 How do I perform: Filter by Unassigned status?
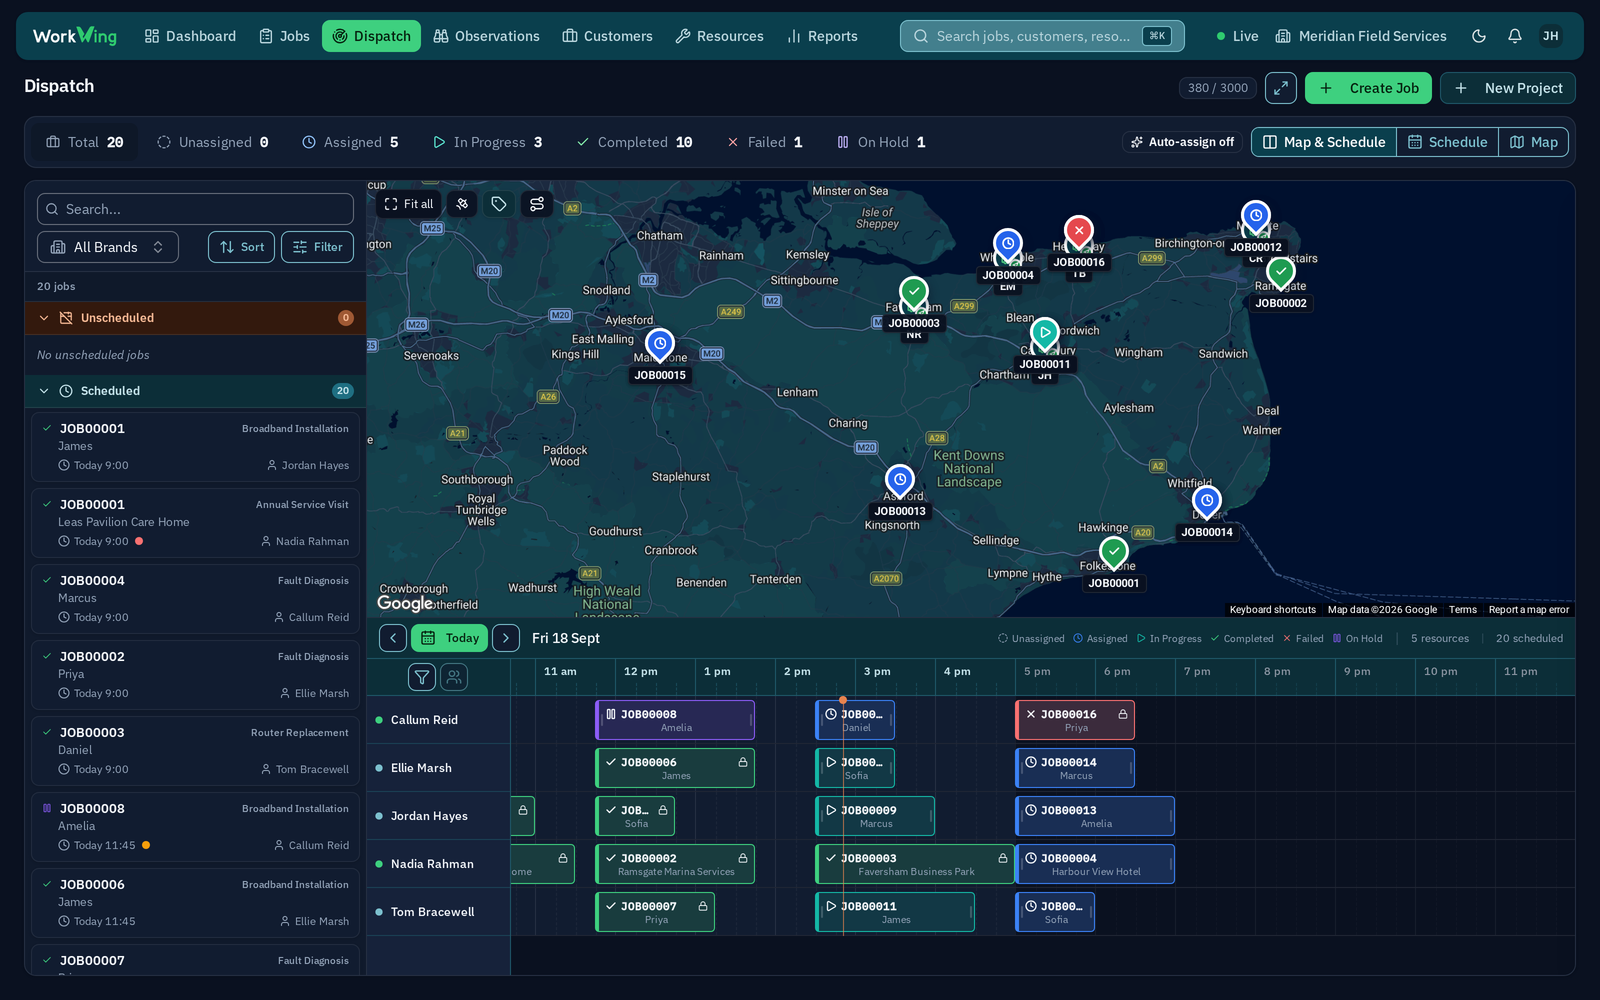point(213,142)
